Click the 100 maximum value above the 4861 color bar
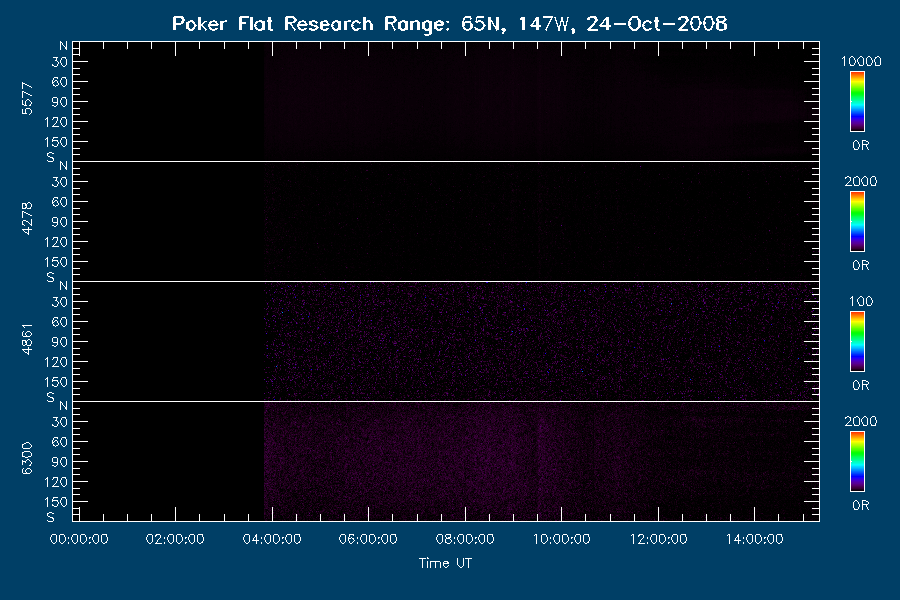 click(x=860, y=301)
